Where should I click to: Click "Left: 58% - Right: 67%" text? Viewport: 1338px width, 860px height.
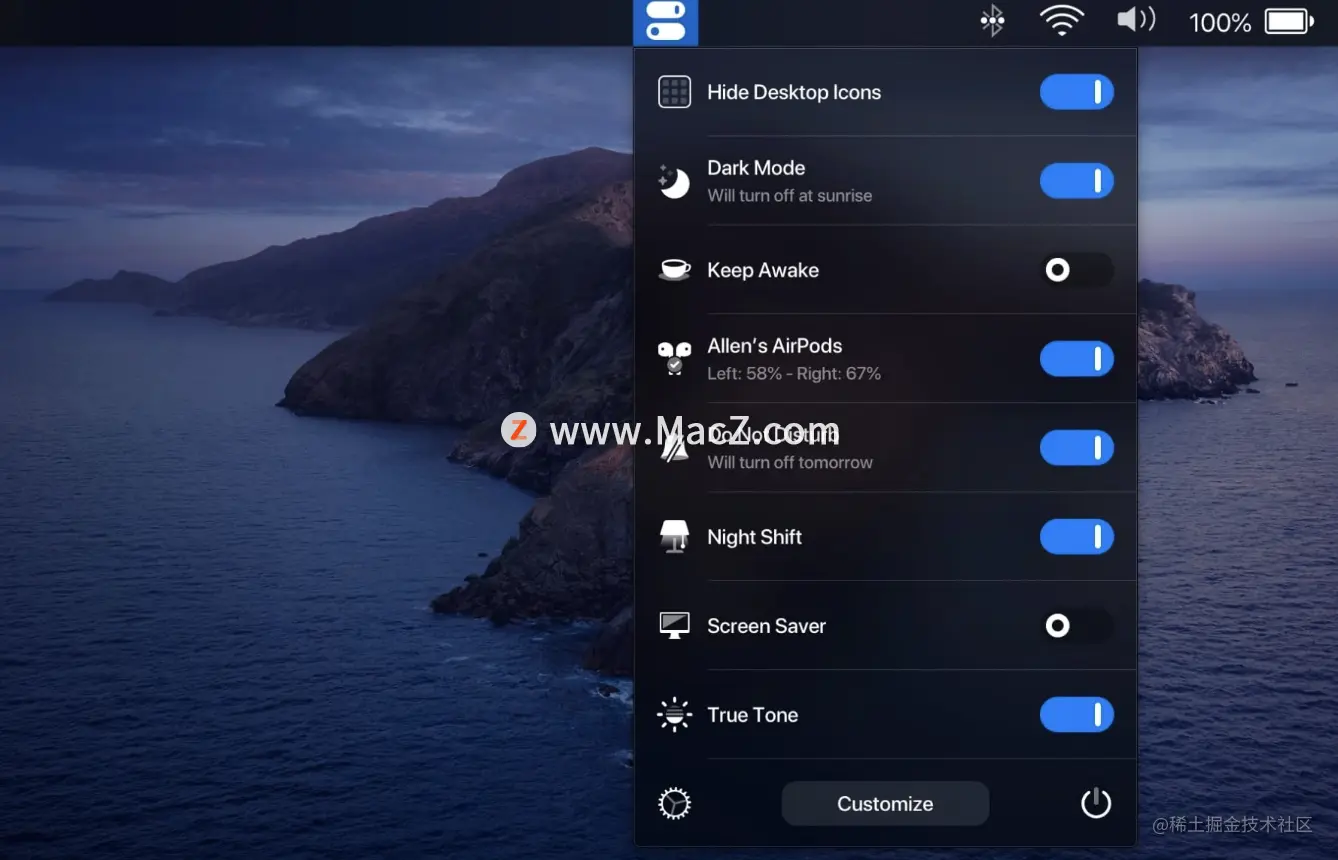794,374
